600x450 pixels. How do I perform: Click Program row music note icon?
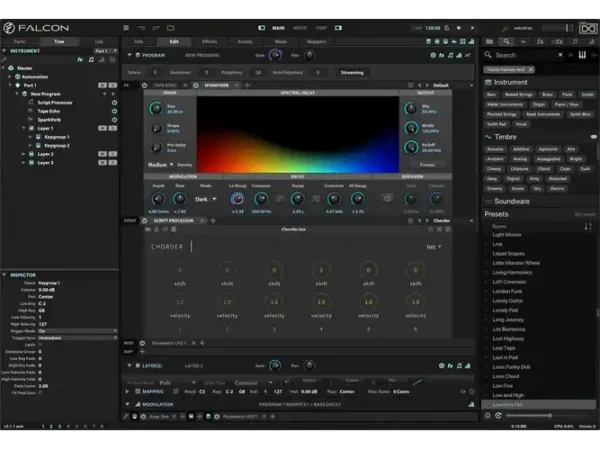[450, 55]
